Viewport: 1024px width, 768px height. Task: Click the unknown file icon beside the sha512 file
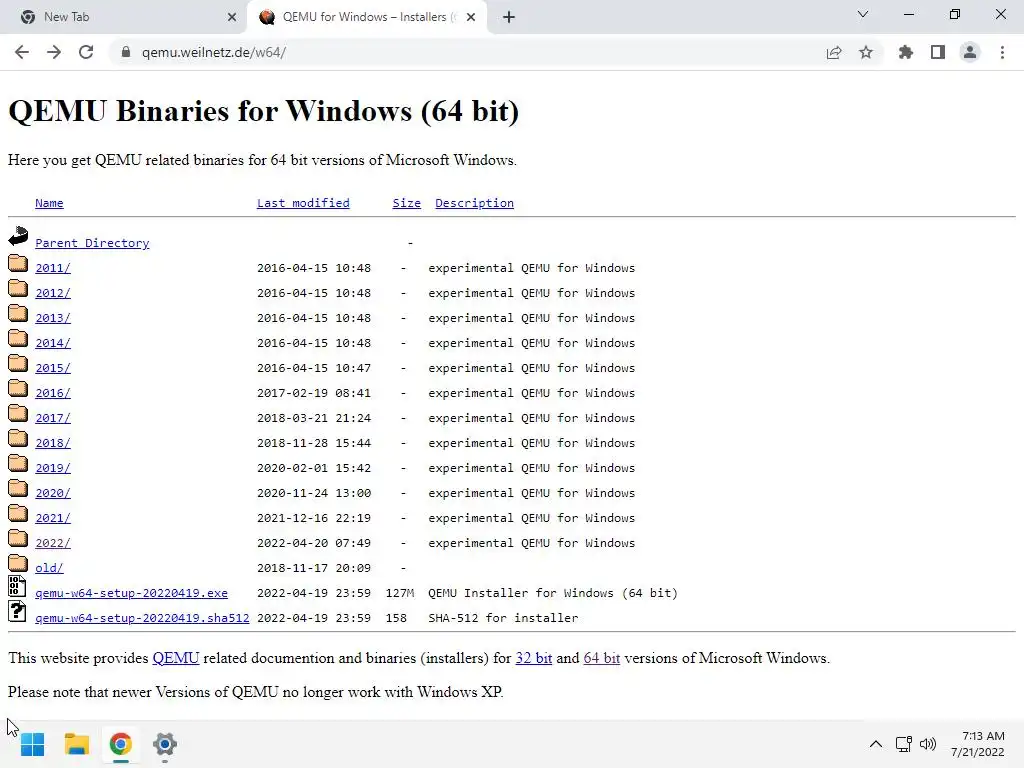(x=18, y=611)
